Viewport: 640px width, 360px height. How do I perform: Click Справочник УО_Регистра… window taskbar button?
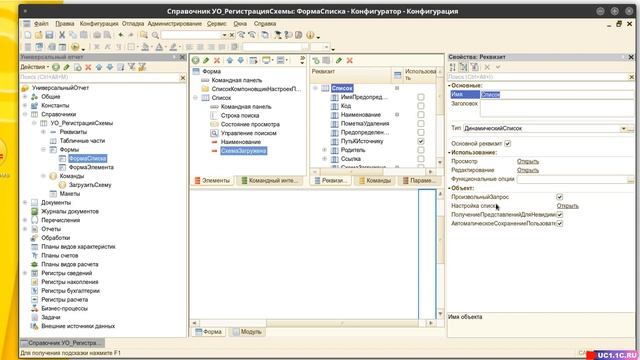[61, 343]
